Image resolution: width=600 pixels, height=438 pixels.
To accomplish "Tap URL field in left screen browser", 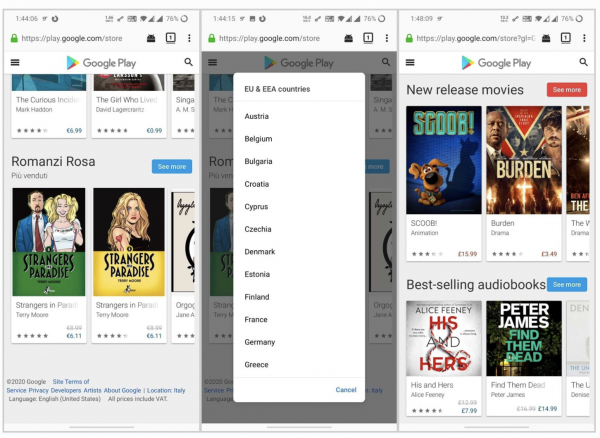I will pyautogui.click(x=72, y=38).
